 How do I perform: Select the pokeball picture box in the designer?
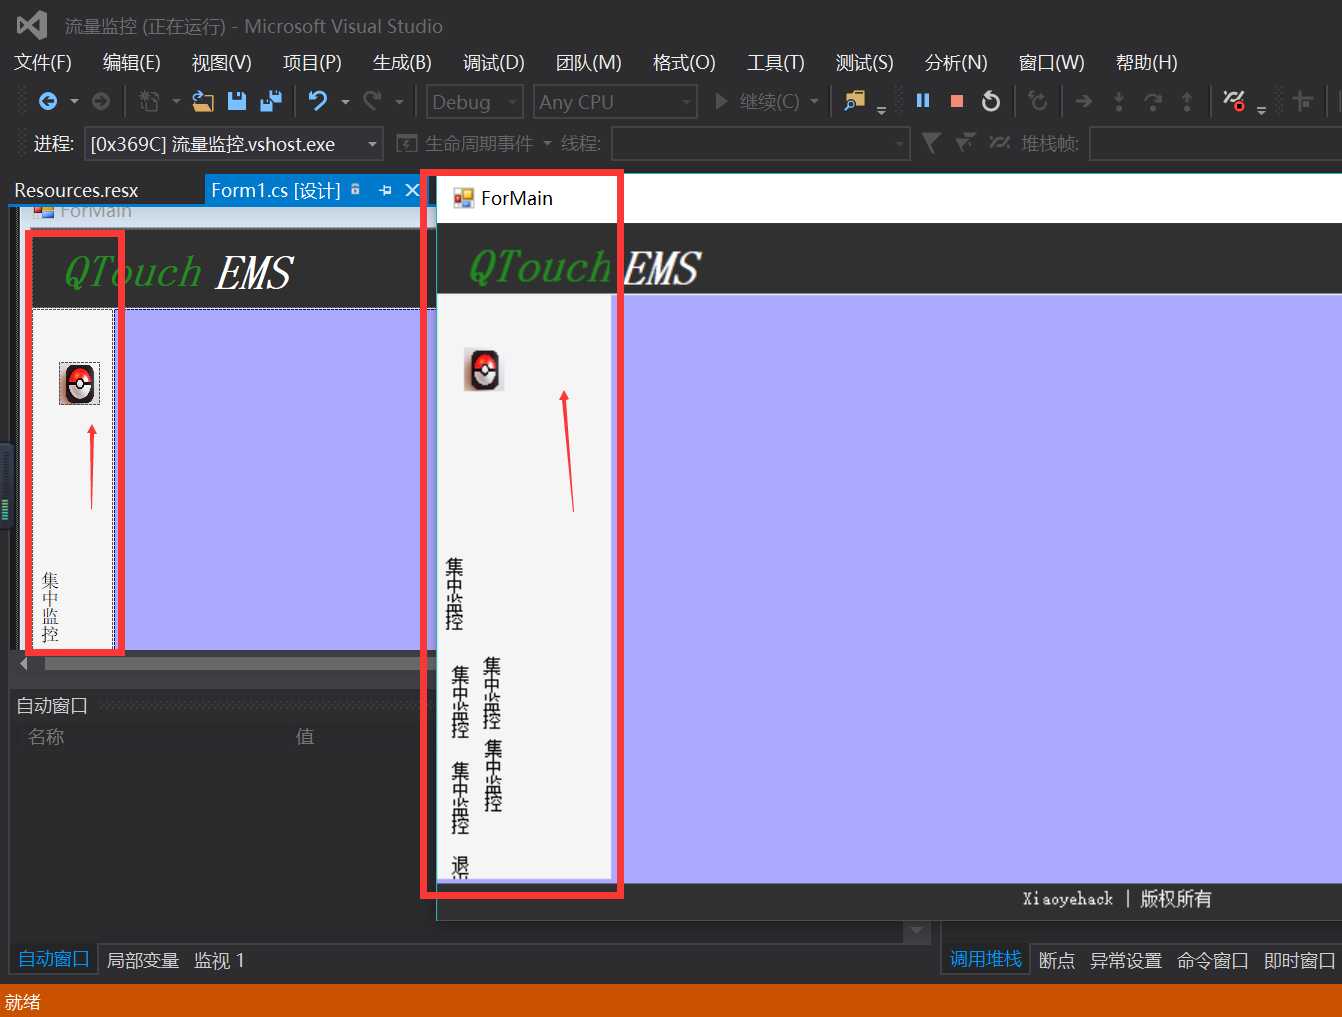[79, 383]
